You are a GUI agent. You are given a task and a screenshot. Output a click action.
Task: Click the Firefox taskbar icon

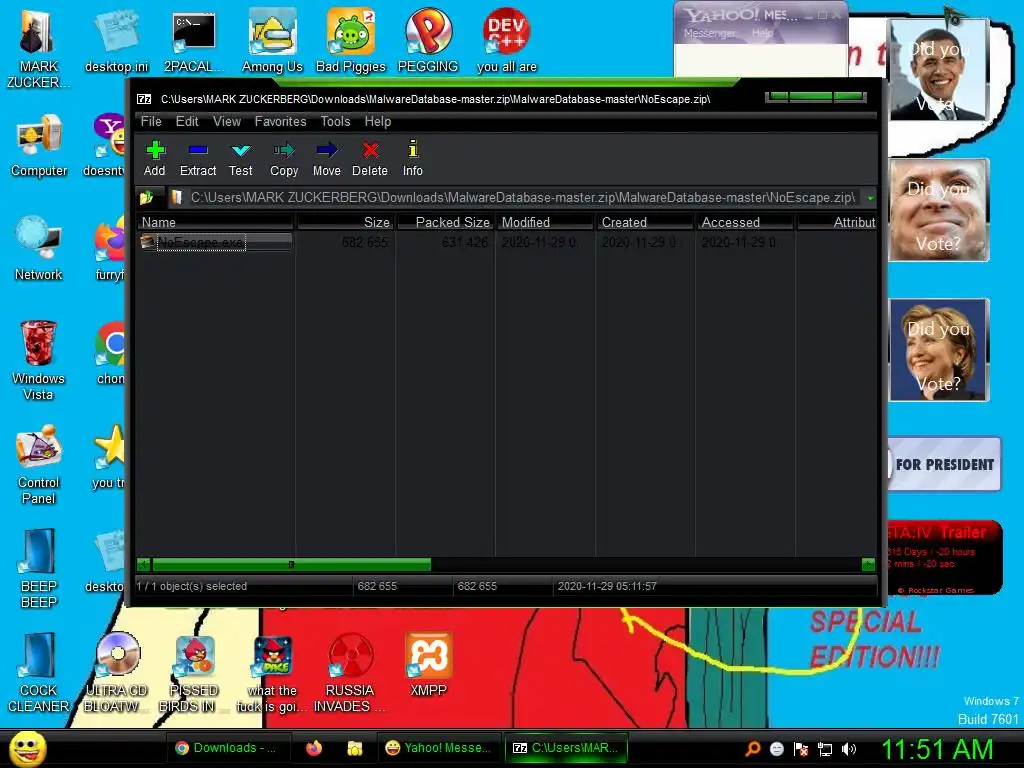314,748
